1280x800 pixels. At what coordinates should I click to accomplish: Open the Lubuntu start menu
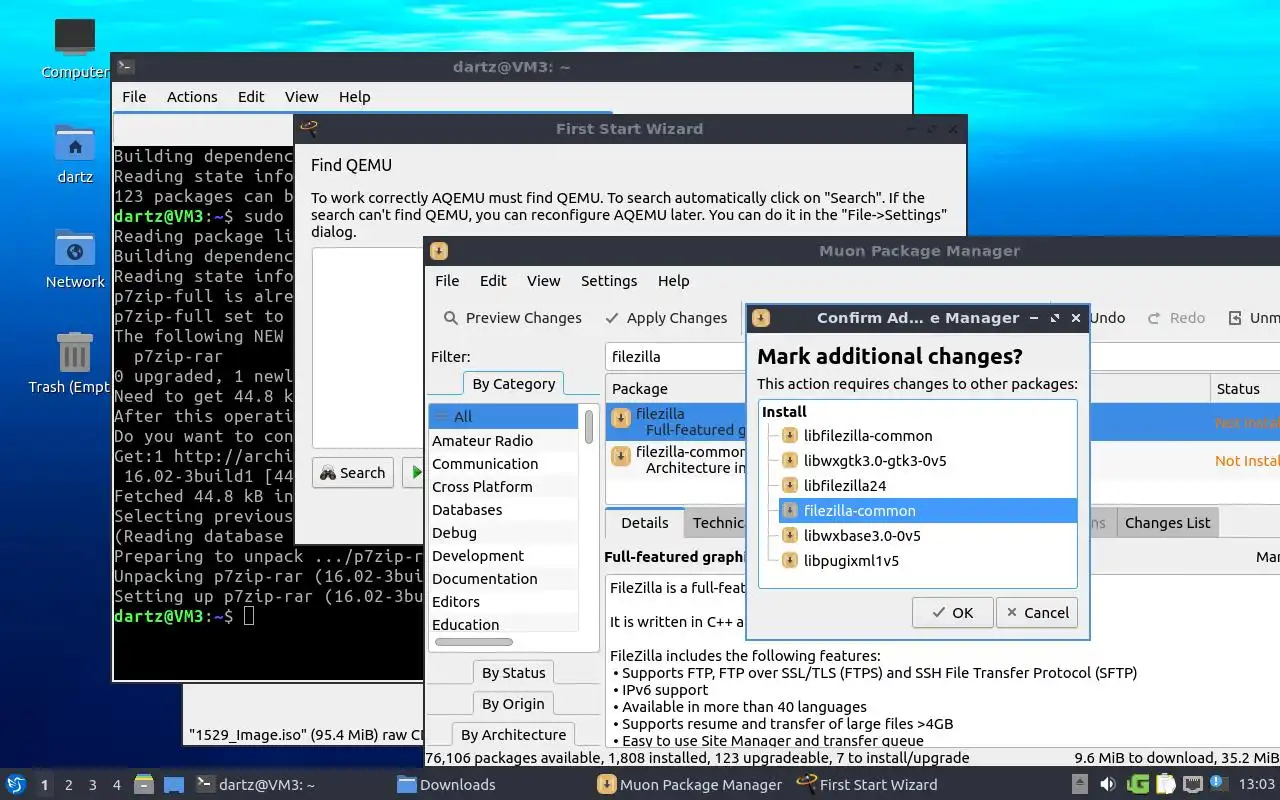tap(16, 784)
